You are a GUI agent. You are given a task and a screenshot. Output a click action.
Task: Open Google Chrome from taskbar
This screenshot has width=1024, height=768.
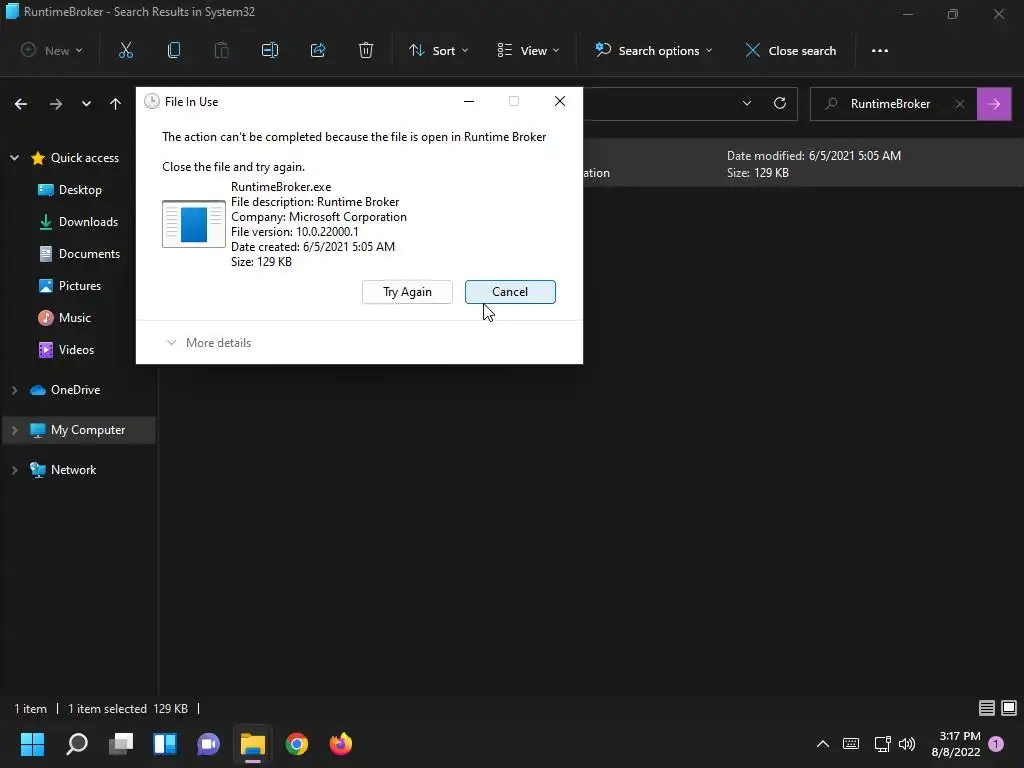(x=296, y=744)
